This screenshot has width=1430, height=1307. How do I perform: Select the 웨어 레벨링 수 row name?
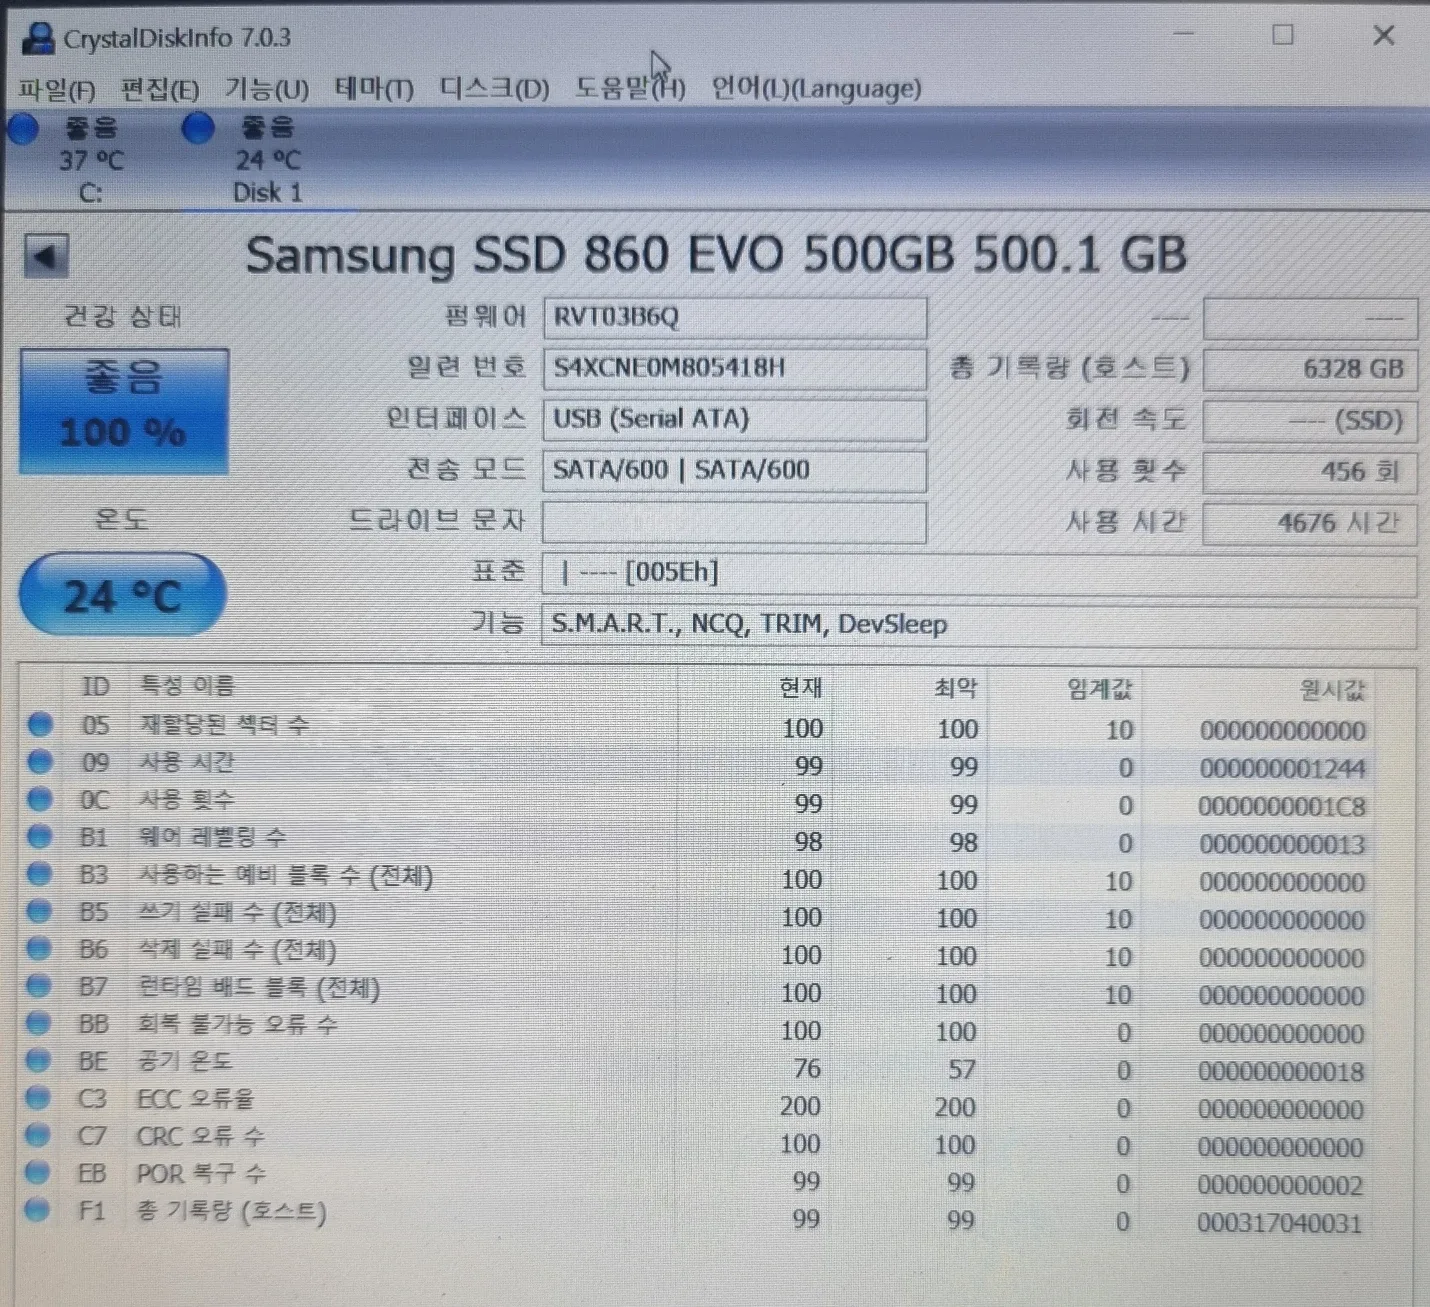pos(212,837)
